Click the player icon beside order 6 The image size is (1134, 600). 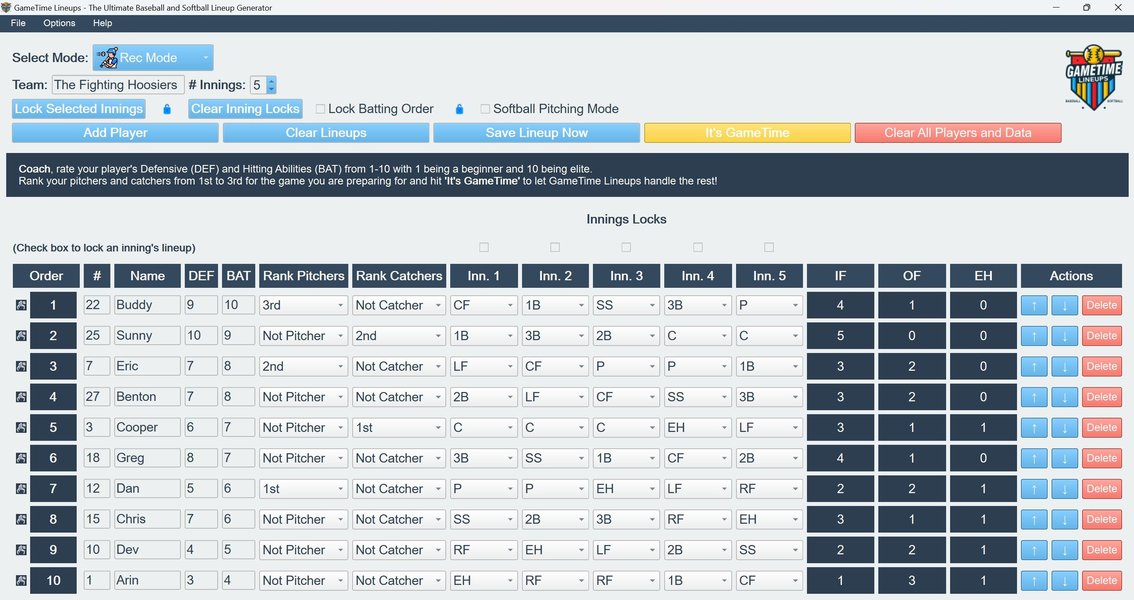point(21,458)
